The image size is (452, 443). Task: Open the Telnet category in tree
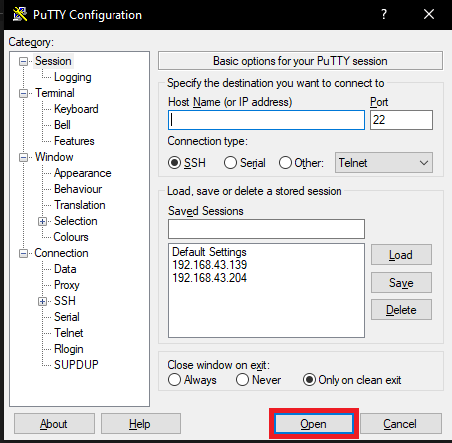click(69, 333)
